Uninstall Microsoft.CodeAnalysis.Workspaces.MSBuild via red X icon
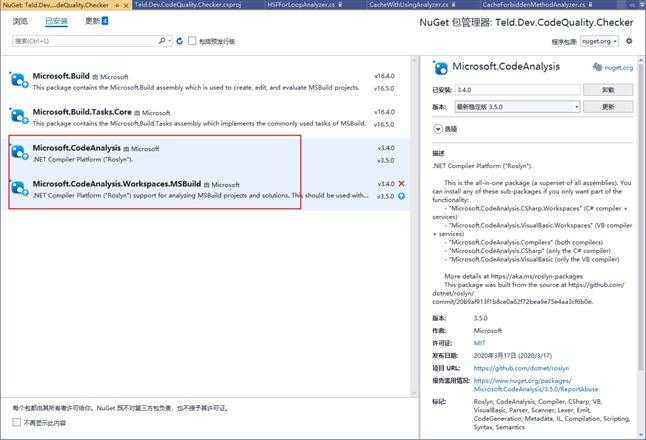The width and height of the screenshot is (646, 440). click(401, 183)
